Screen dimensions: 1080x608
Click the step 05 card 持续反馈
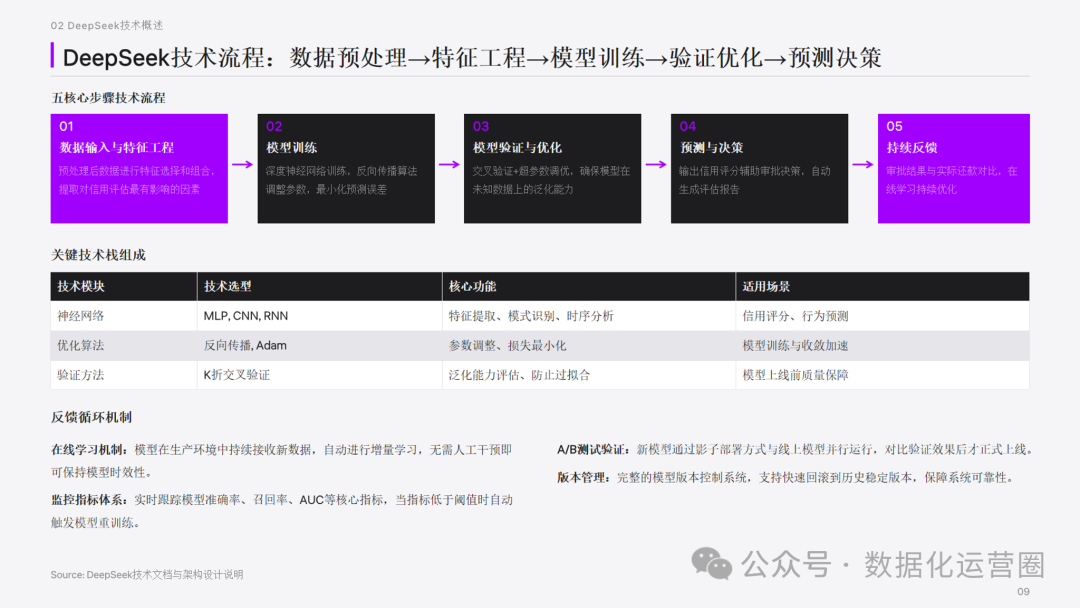pos(954,169)
